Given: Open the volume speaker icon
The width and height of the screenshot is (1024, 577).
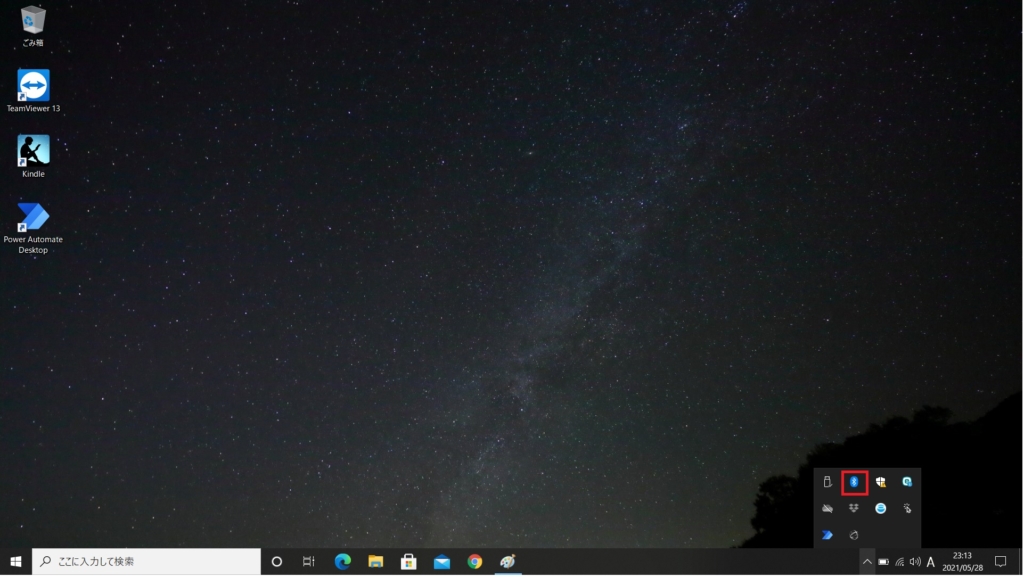Looking at the screenshot, I should pyautogui.click(x=915, y=562).
